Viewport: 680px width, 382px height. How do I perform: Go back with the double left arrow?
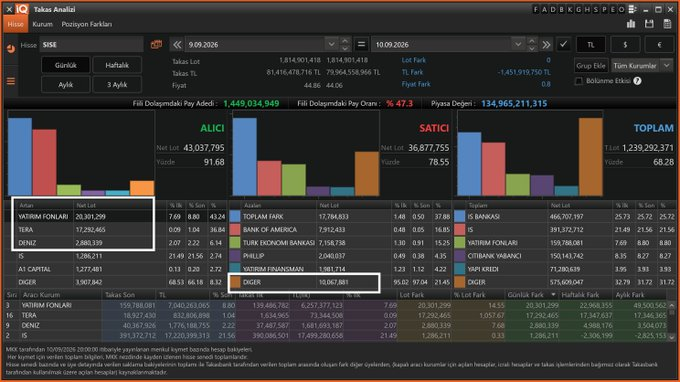177,44
